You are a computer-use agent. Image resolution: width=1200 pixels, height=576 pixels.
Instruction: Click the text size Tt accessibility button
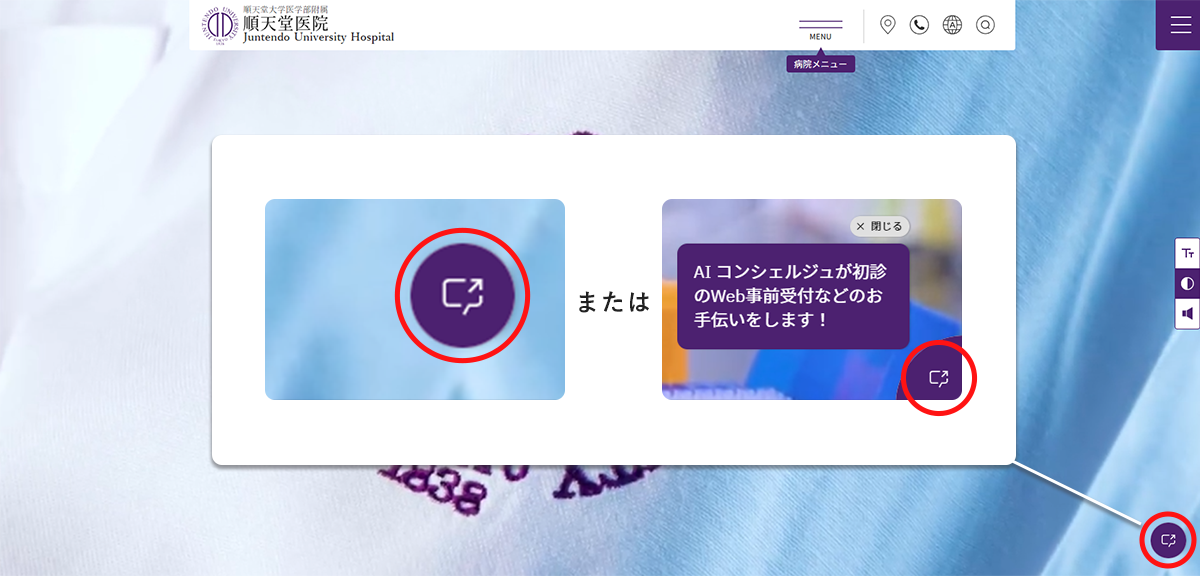point(1187,252)
